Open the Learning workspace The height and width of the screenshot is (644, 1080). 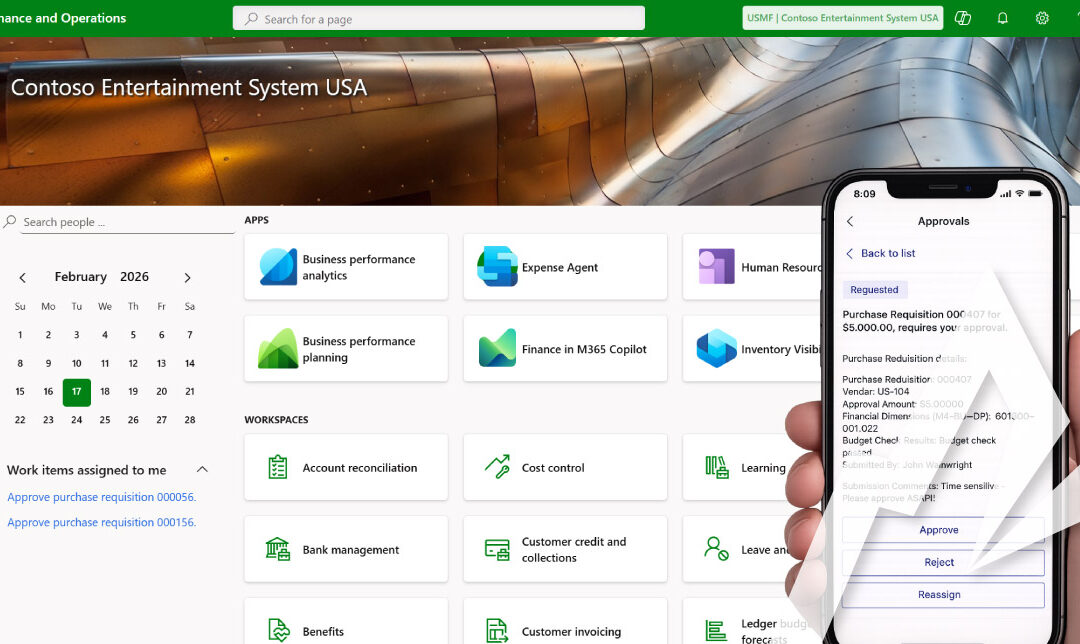tap(755, 467)
